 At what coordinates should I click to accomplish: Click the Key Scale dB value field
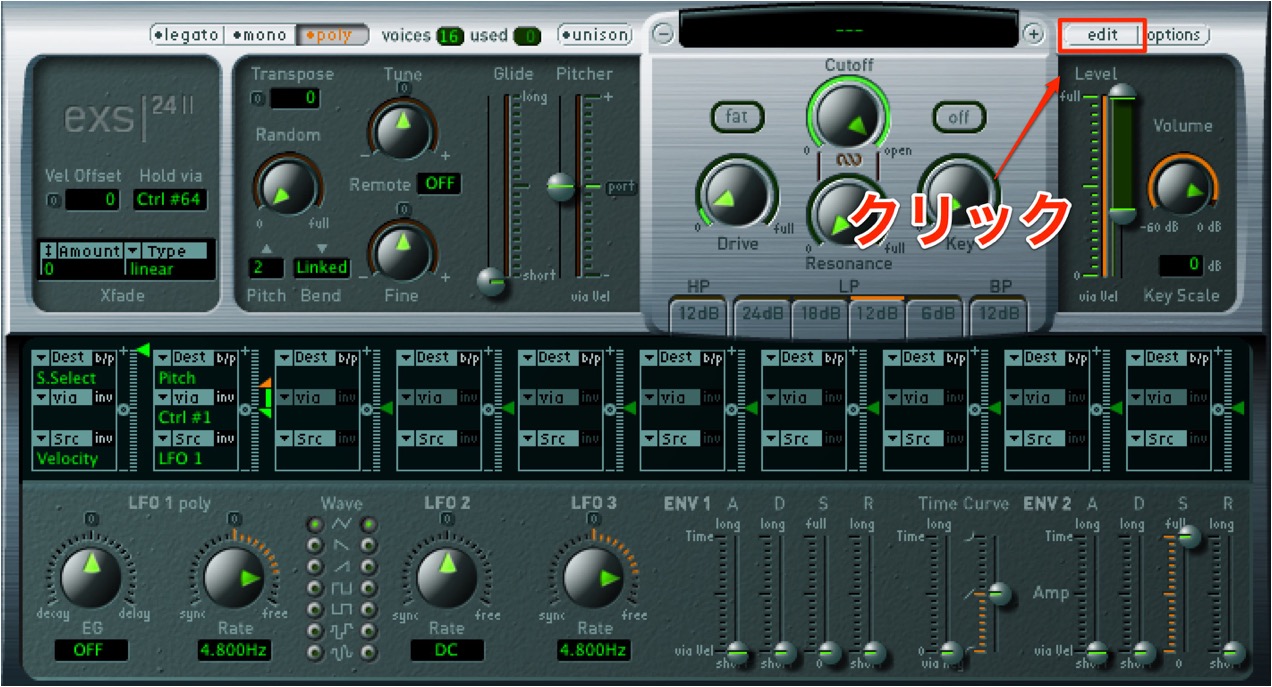[1181, 265]
